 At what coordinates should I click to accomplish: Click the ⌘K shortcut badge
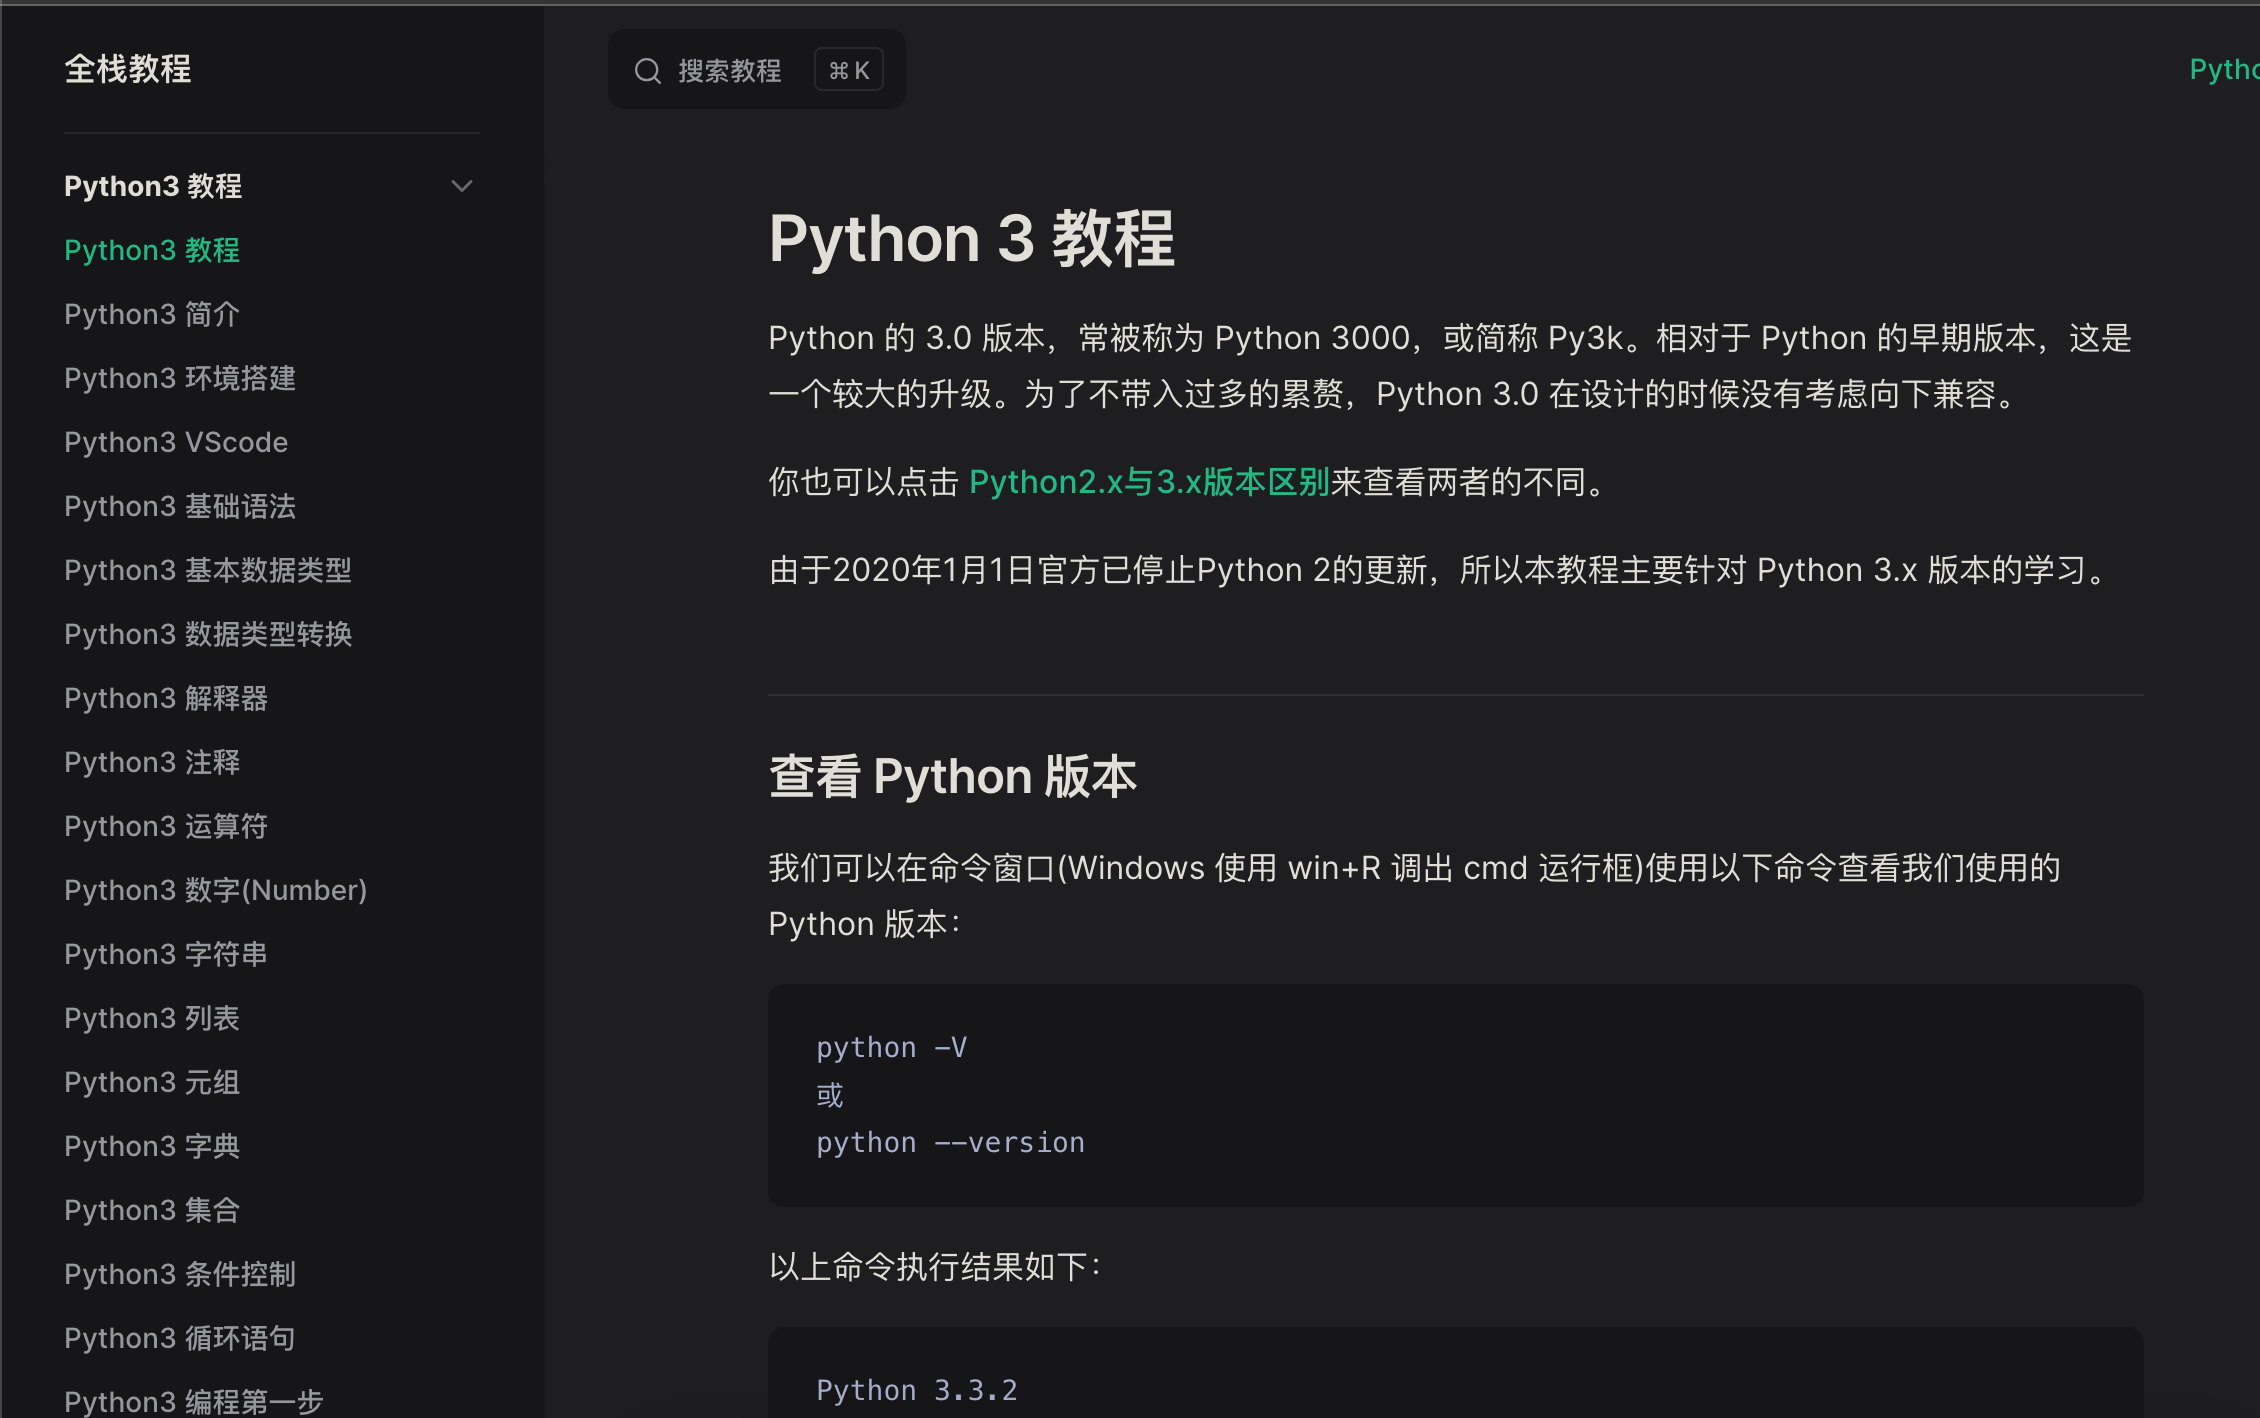pyautogui.click(x=848, y=71)
